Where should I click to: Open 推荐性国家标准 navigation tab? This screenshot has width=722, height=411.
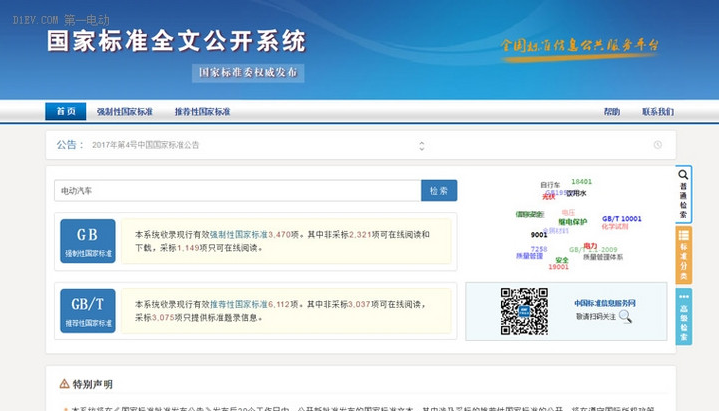(202, 112)
